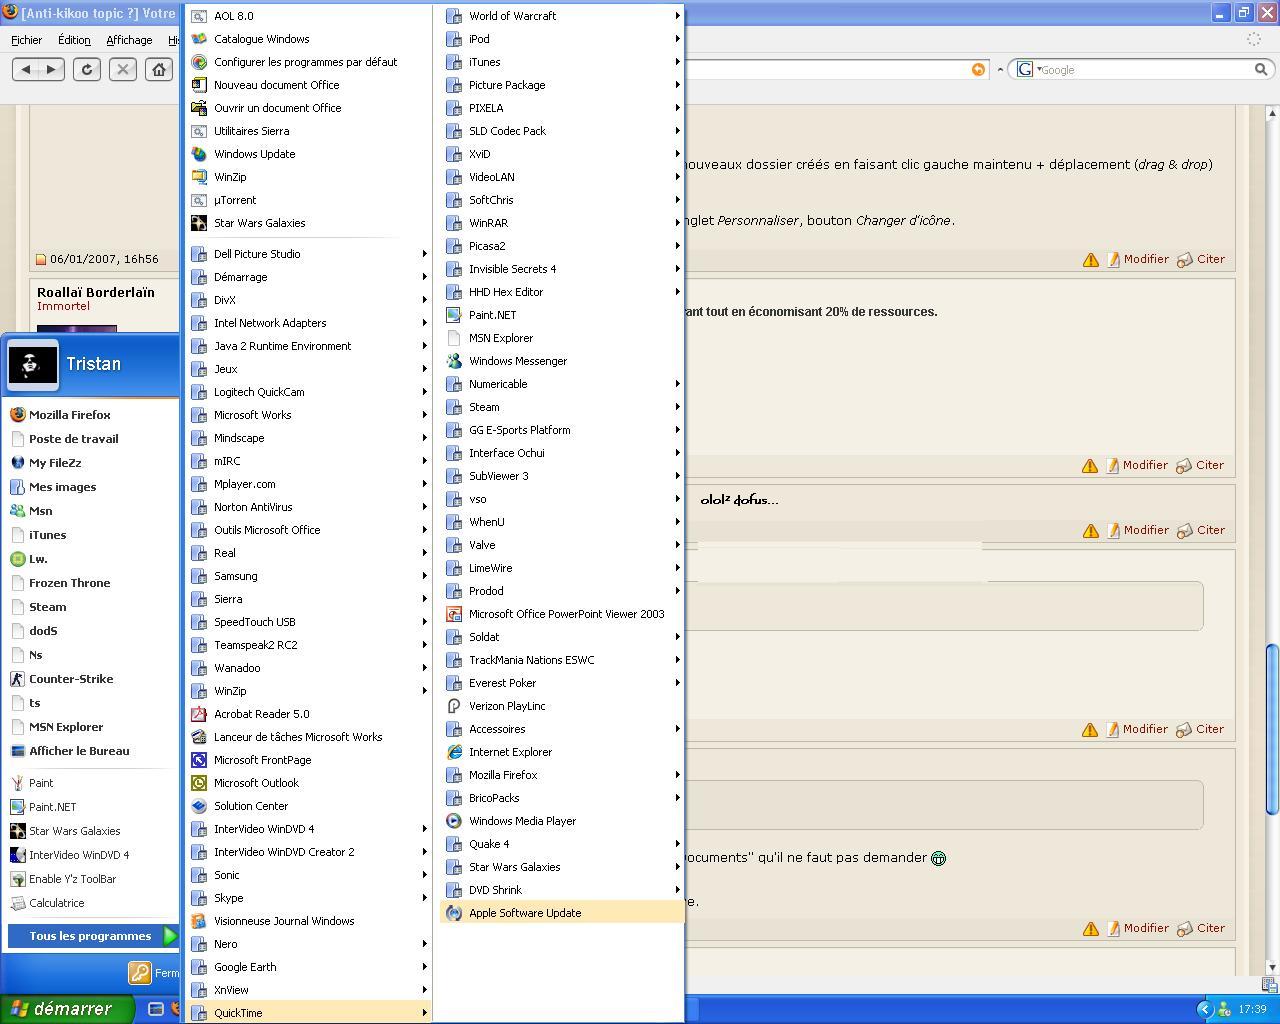The height and width of the screenshot is (1024, 1280).
Task: Open Windows Messenger icon
Action: (454, 361)
